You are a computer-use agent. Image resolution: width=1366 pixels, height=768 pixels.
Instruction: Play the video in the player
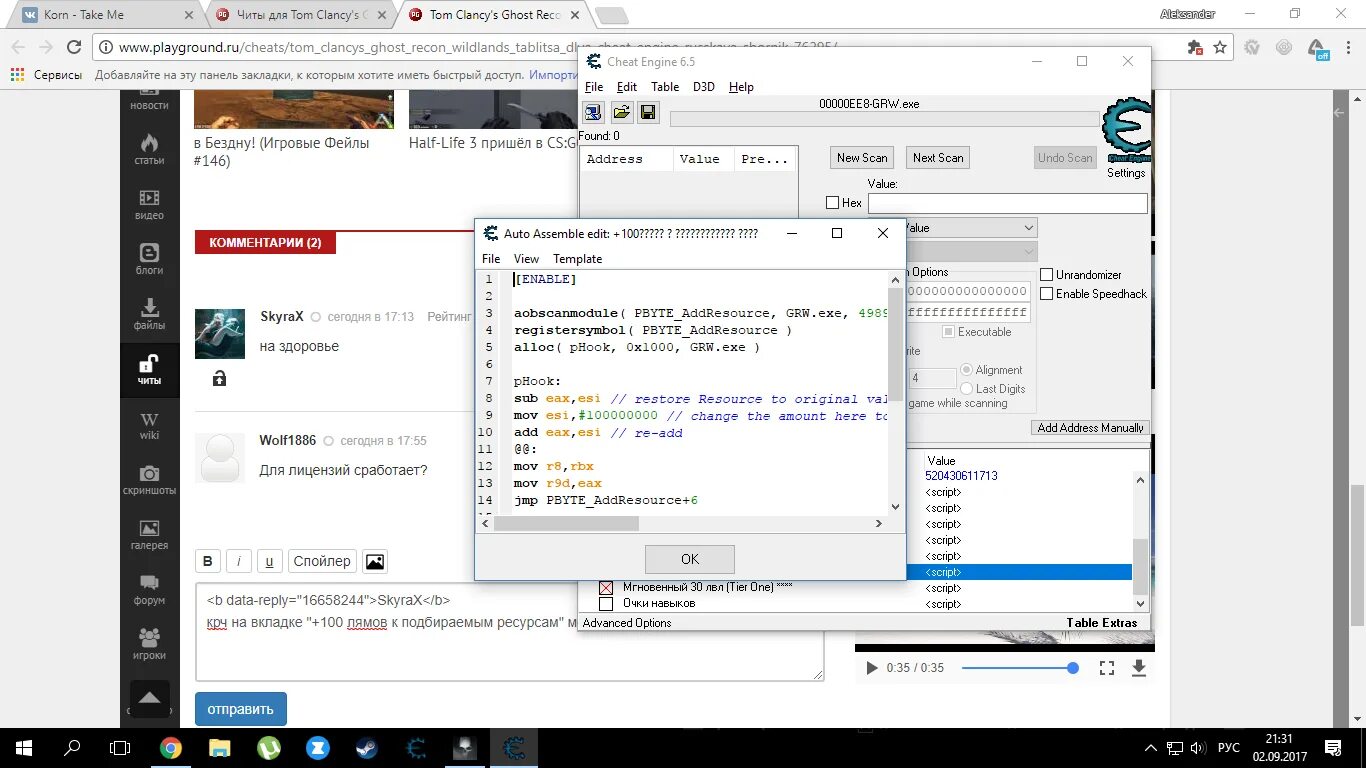871,668
